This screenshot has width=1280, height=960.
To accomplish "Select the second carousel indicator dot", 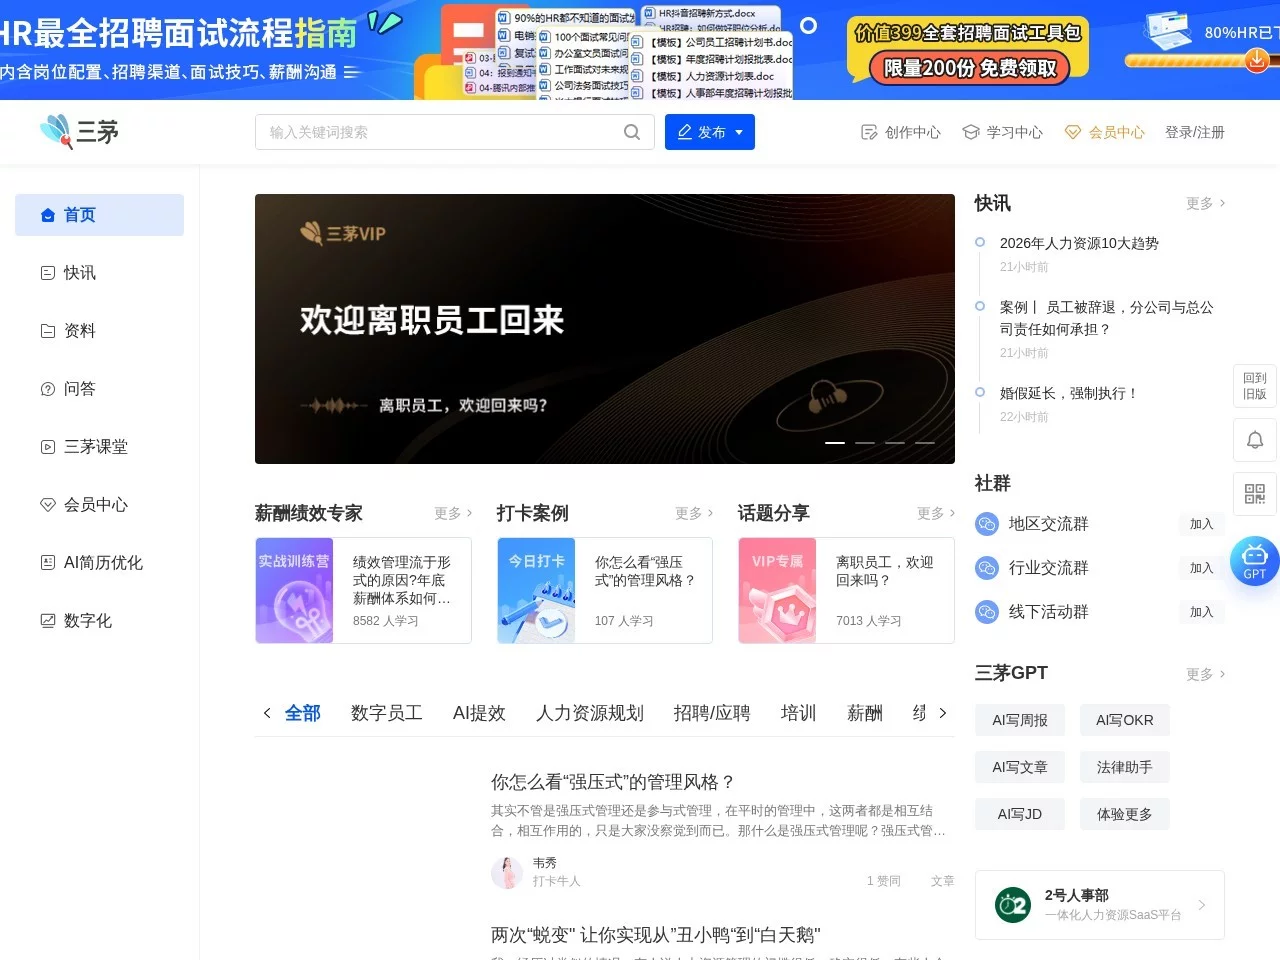I will click(865, 442).
